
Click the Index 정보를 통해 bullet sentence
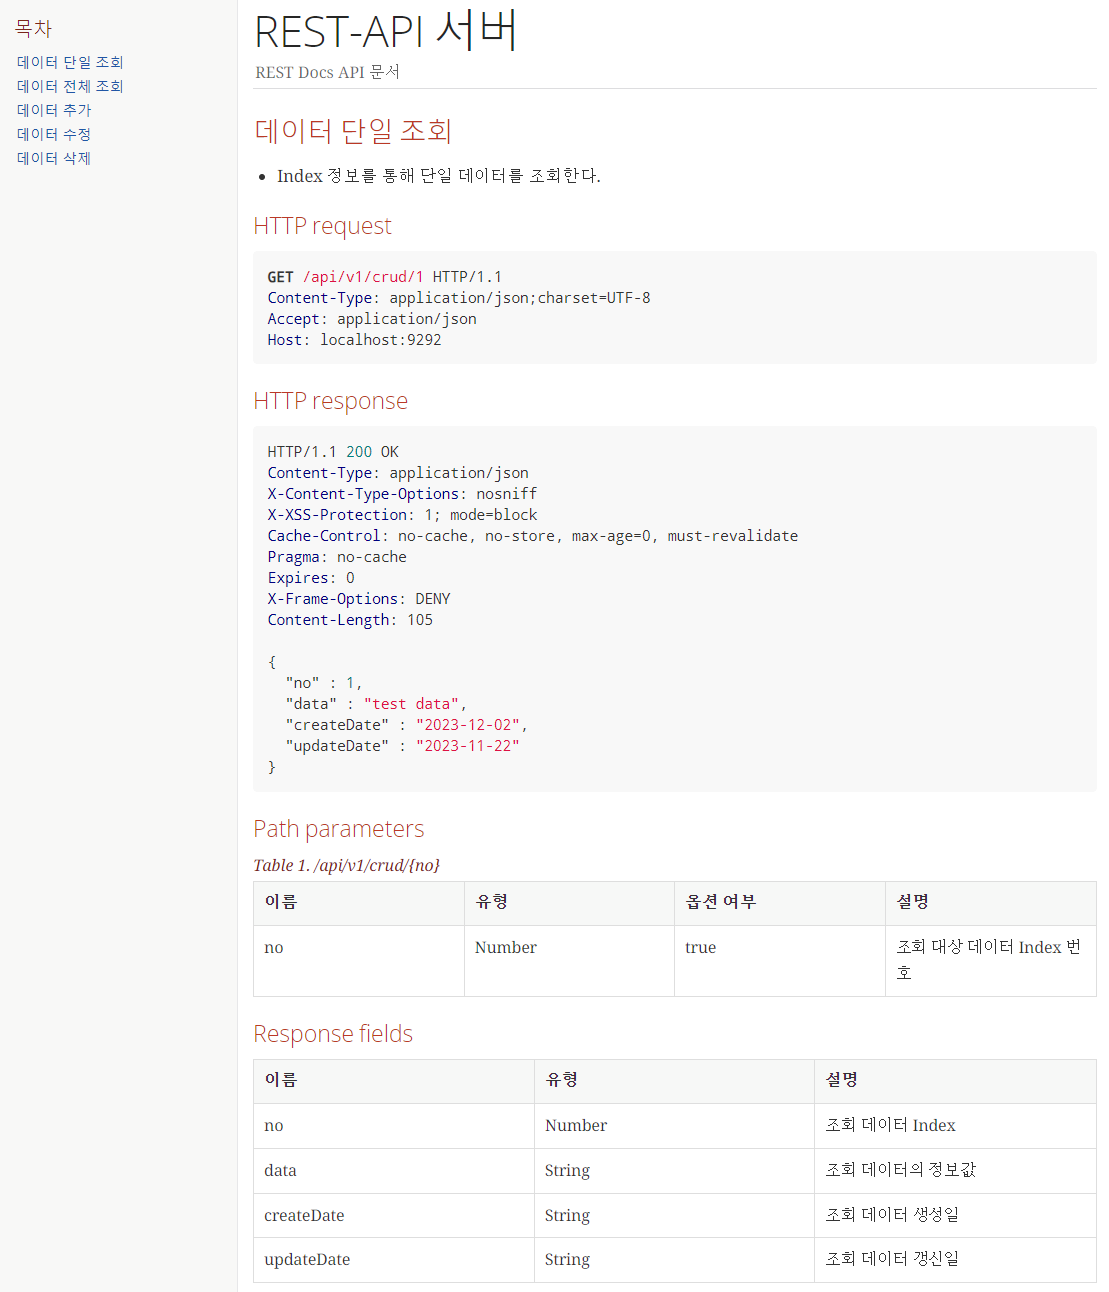click(x=439, y=176)
